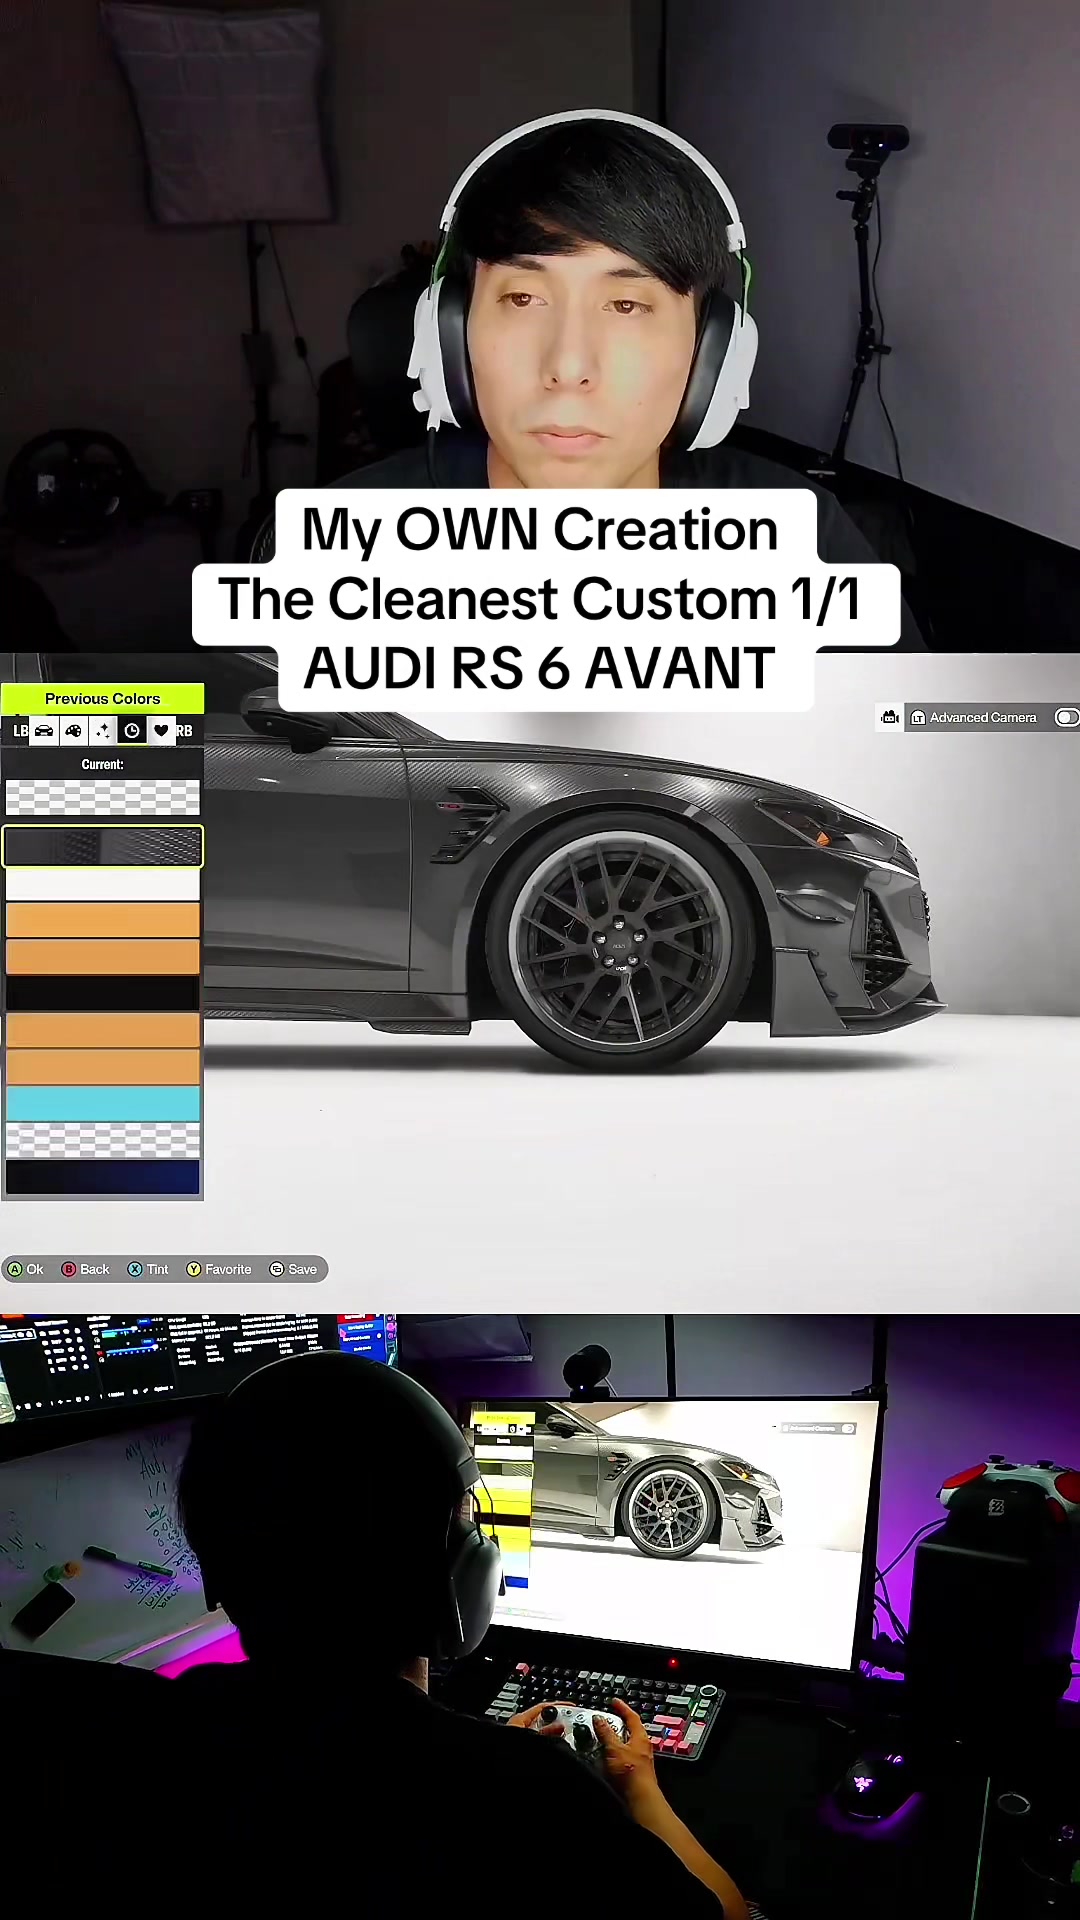
Task: Pick the white color swatch
Action: (x=103, y=884)
